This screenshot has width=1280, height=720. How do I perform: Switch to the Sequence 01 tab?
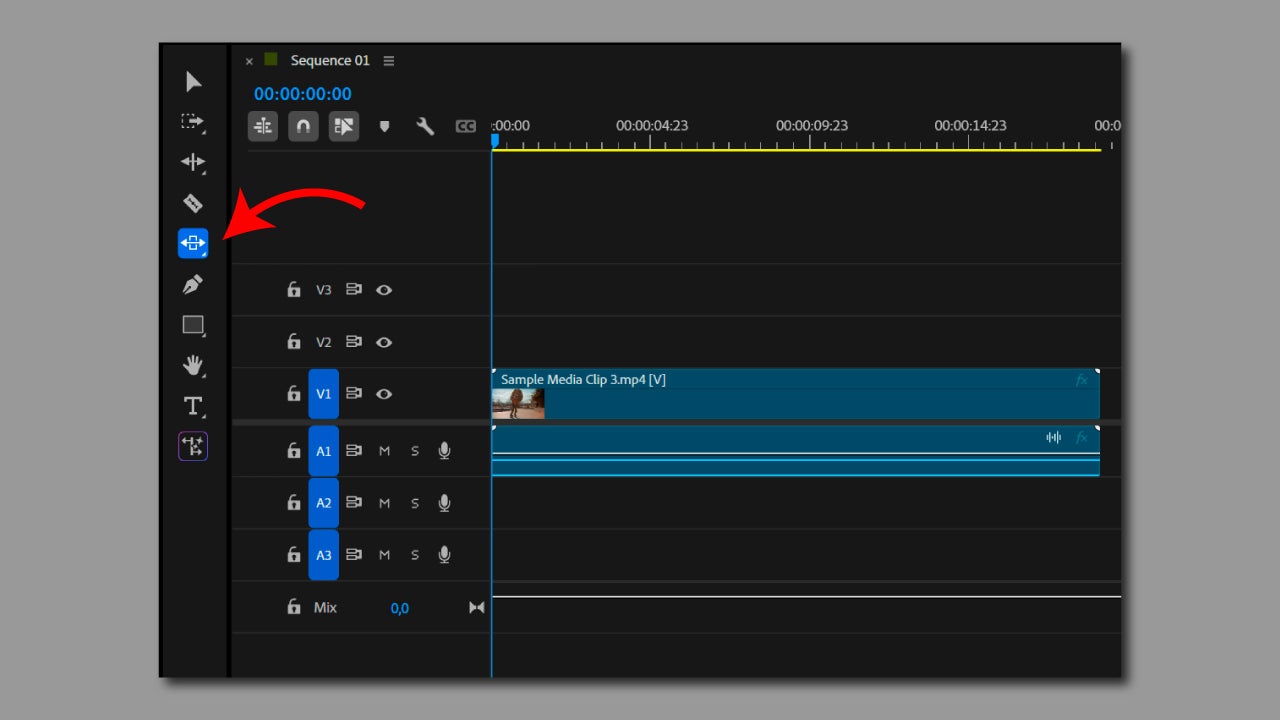pos(329,61)
